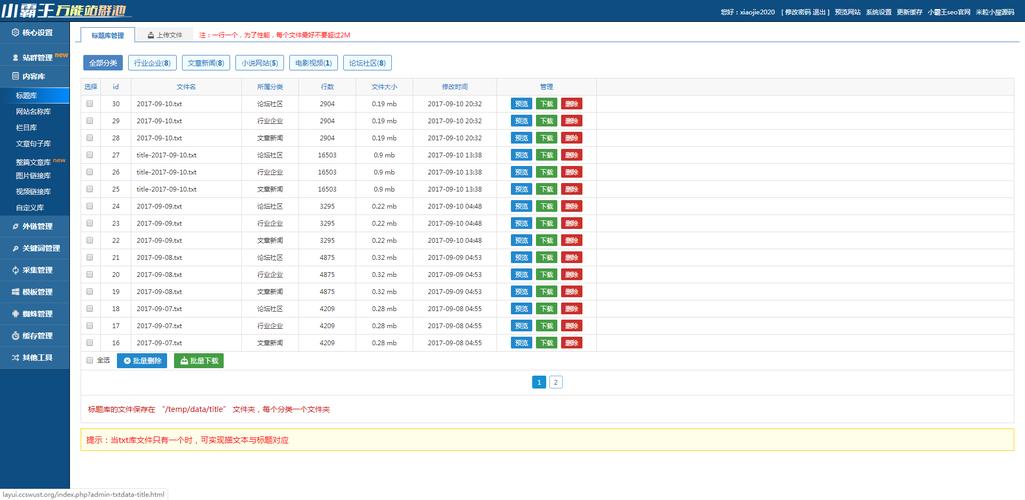Click the 蜘蛛管理 spider icon
This screenshot has height=500, width=1025.
[15, 314]
